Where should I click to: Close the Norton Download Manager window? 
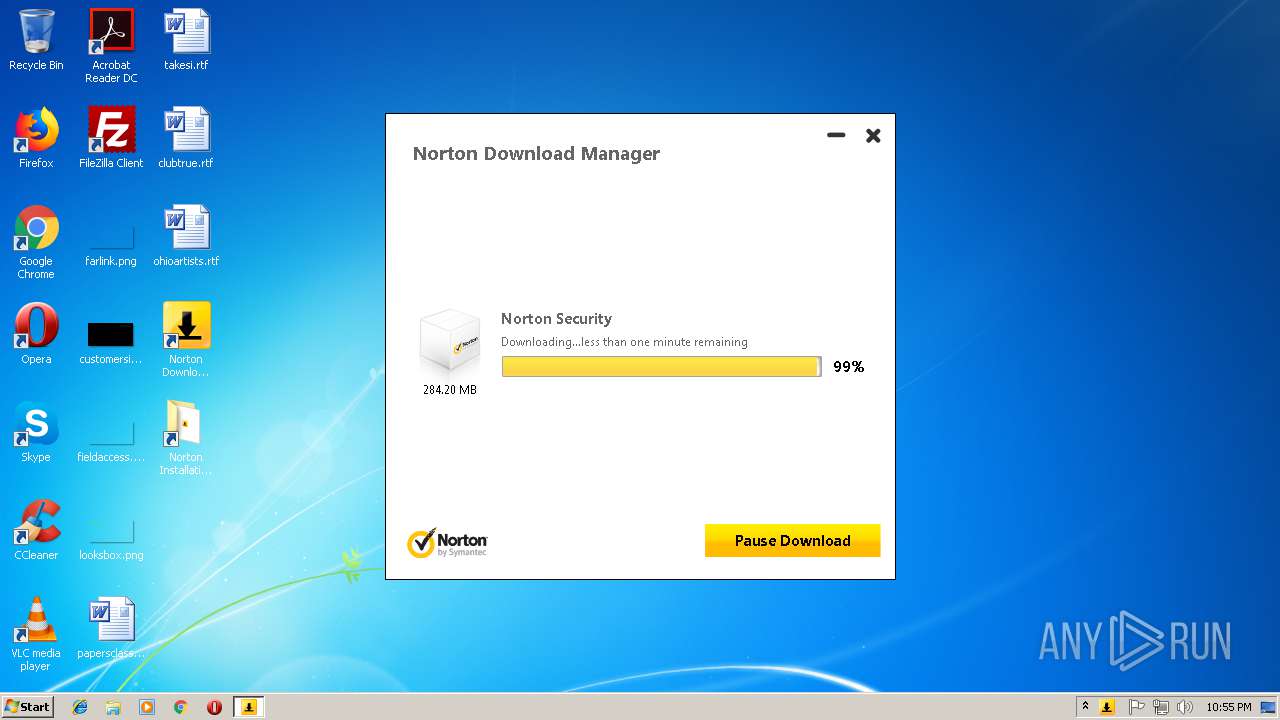coord(873,135)
